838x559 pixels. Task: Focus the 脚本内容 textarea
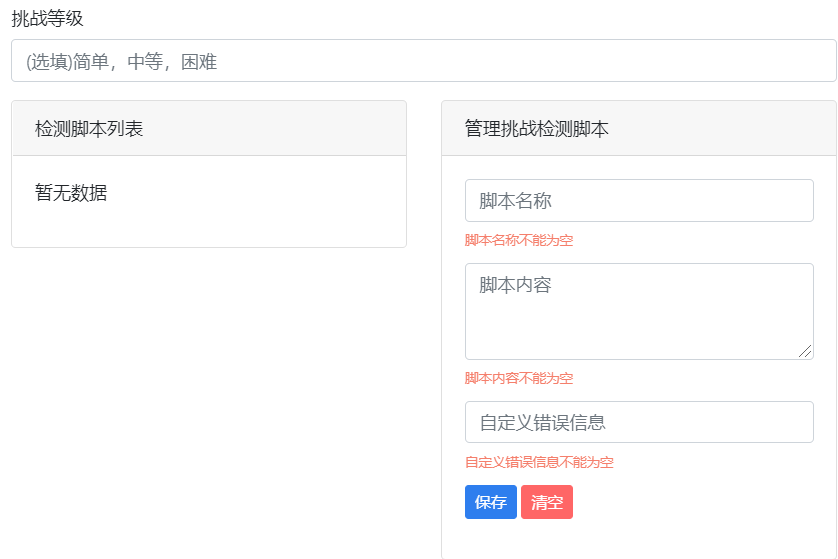coord(639,311)
